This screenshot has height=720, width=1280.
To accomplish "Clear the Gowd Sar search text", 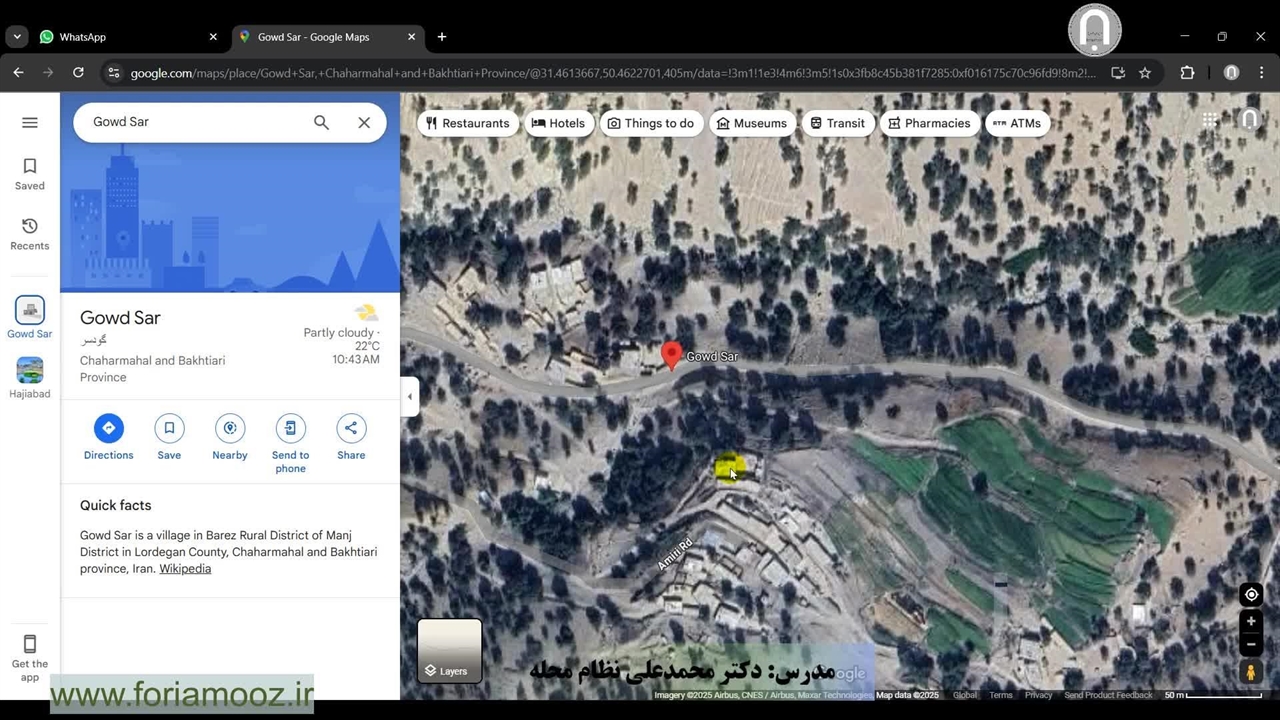I will pyautogui.click(x=364, y=122).
